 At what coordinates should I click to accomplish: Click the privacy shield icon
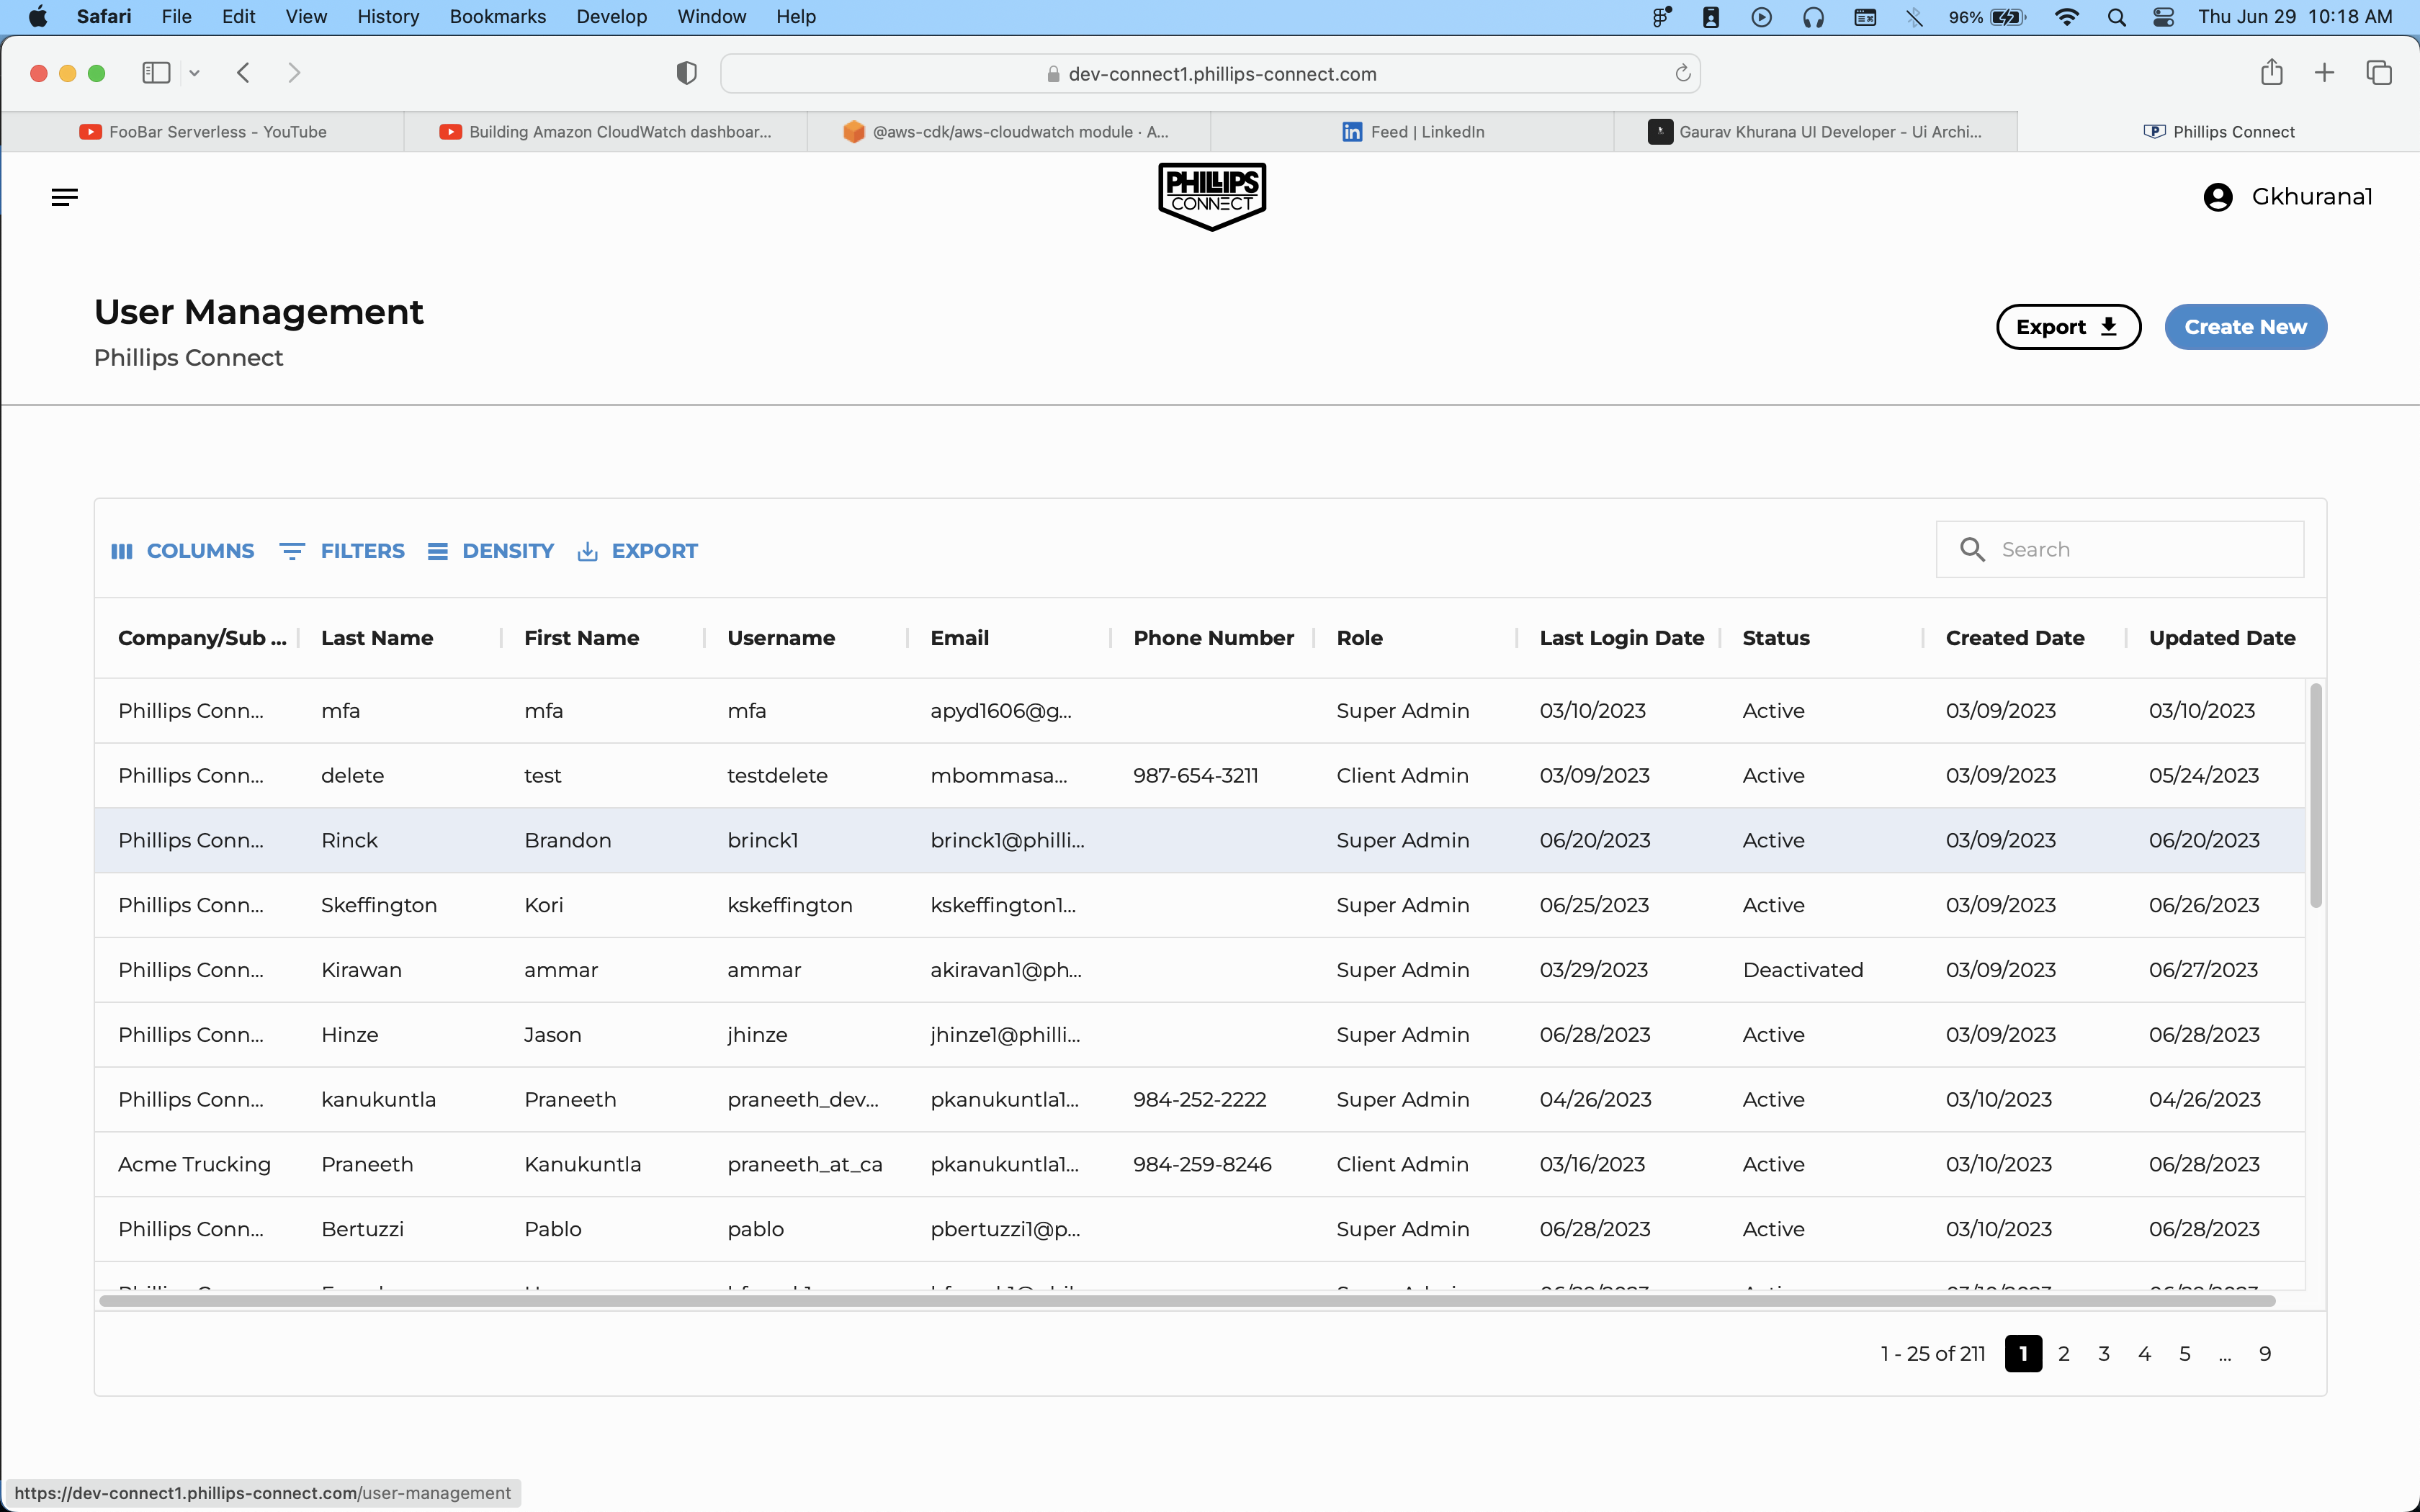click(x=686, y=73)
